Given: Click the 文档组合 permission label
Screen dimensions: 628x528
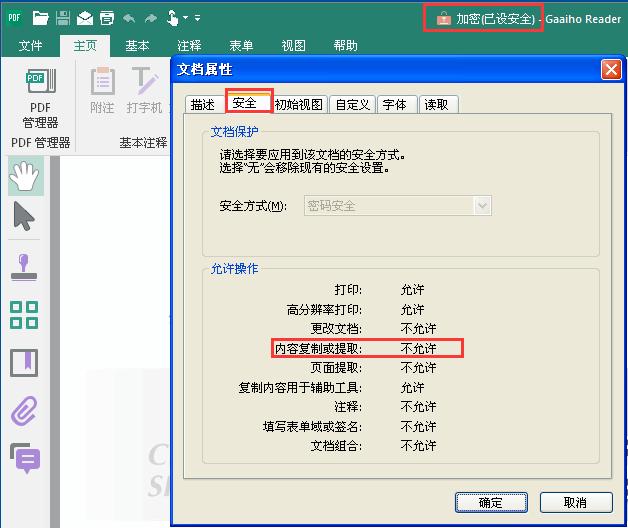Looking at the screenshot, I should click(336, 445).
